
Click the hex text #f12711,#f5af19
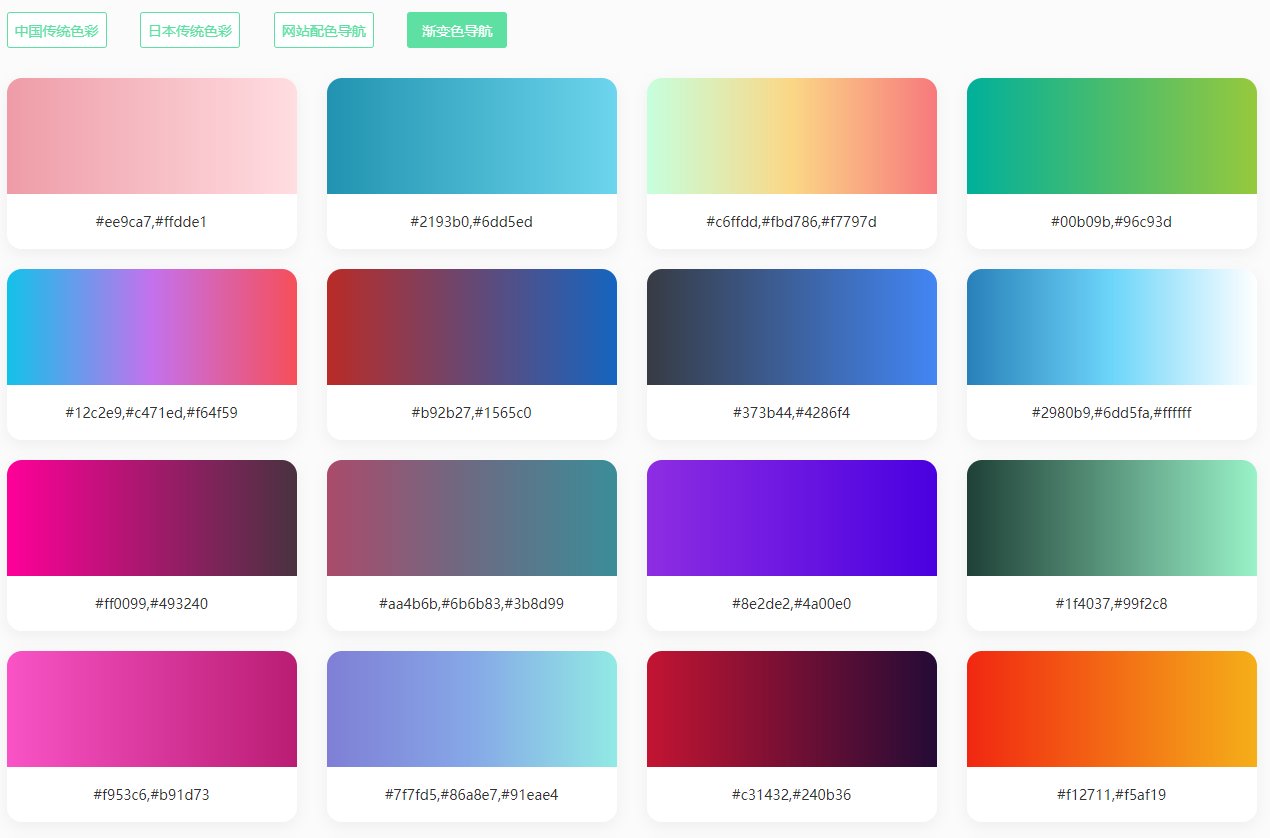[1112, 795]
